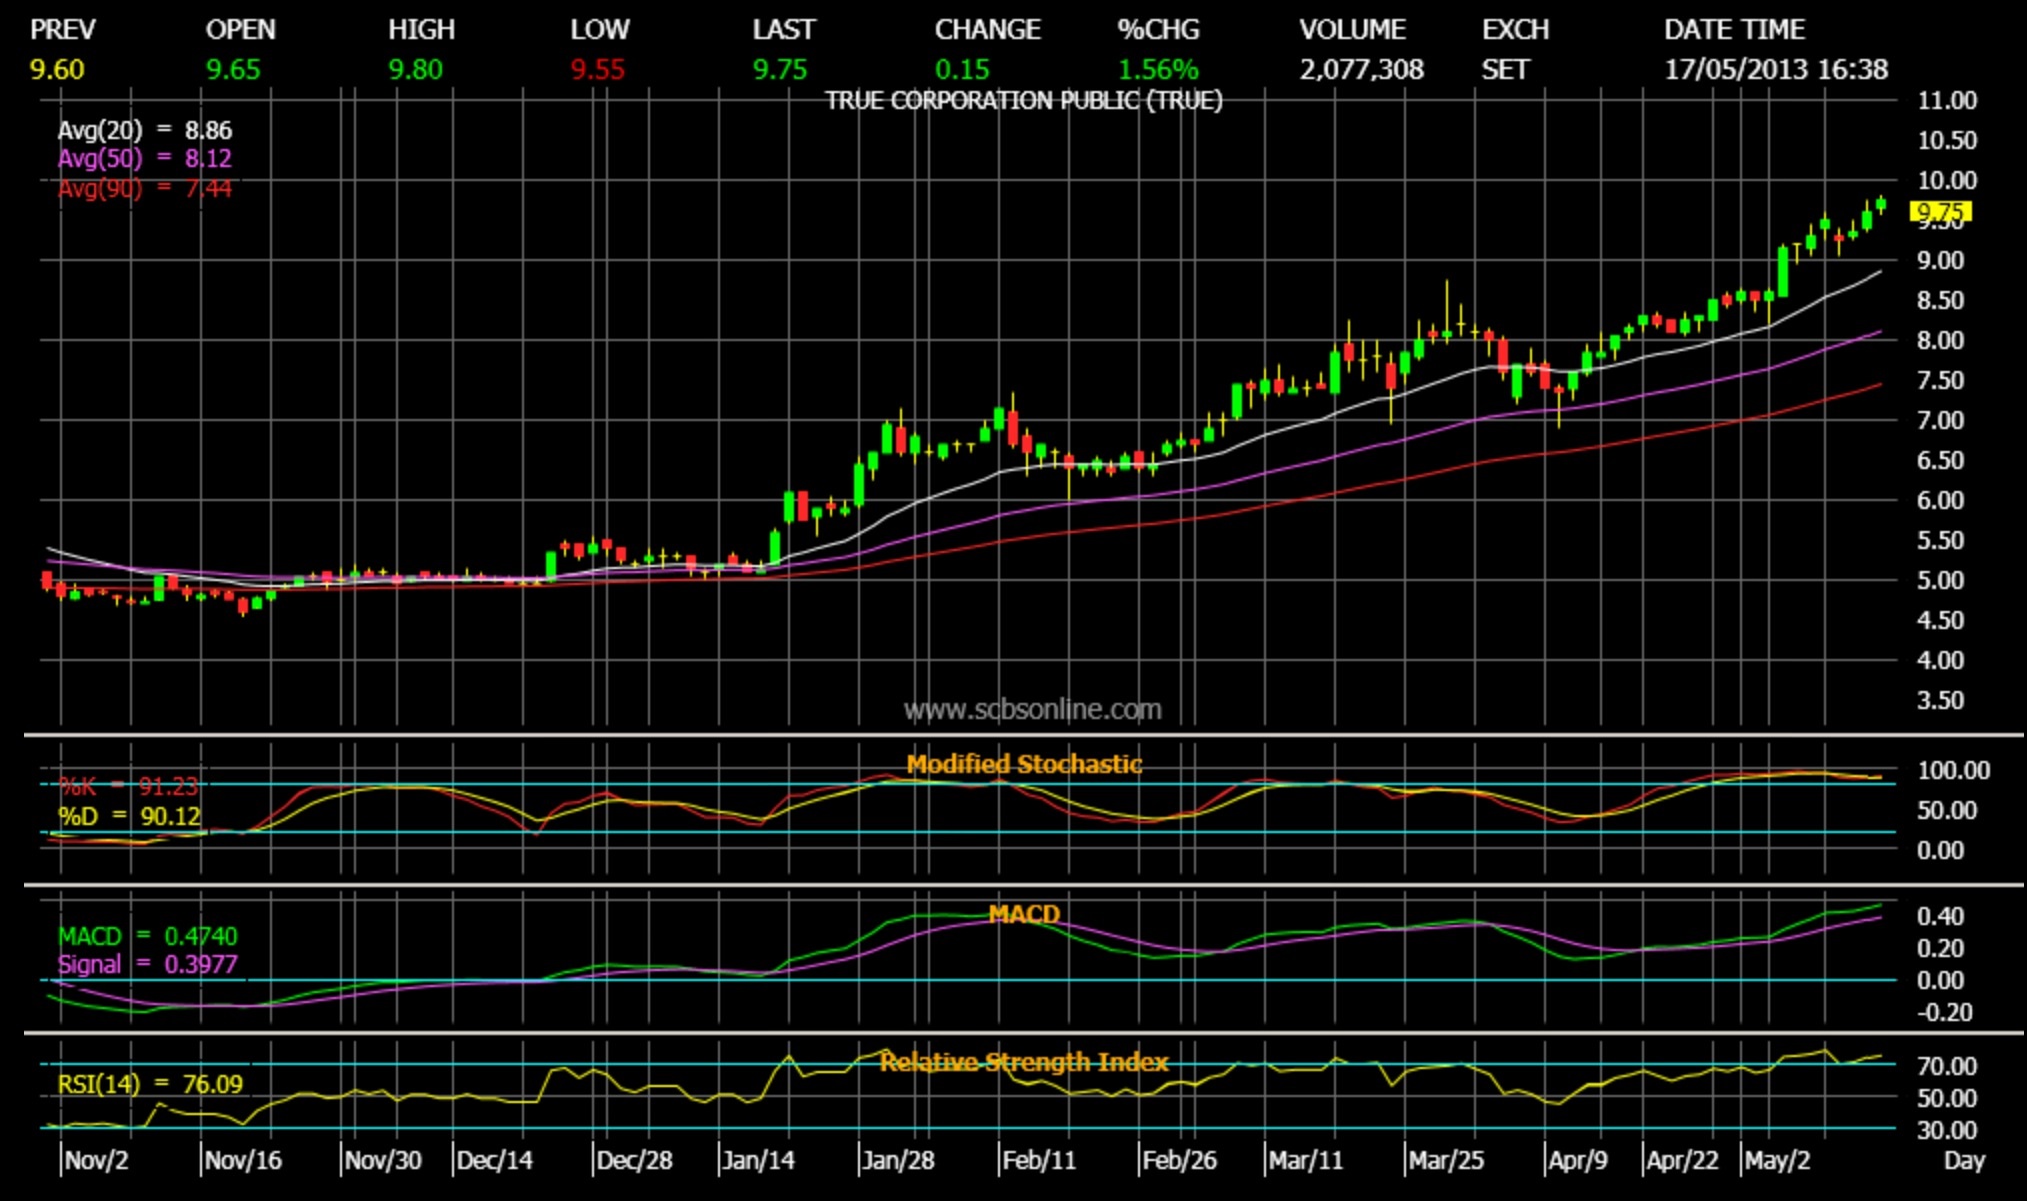
Task: Click the LAST value 9.75 in header
Action: click(780, 70)
